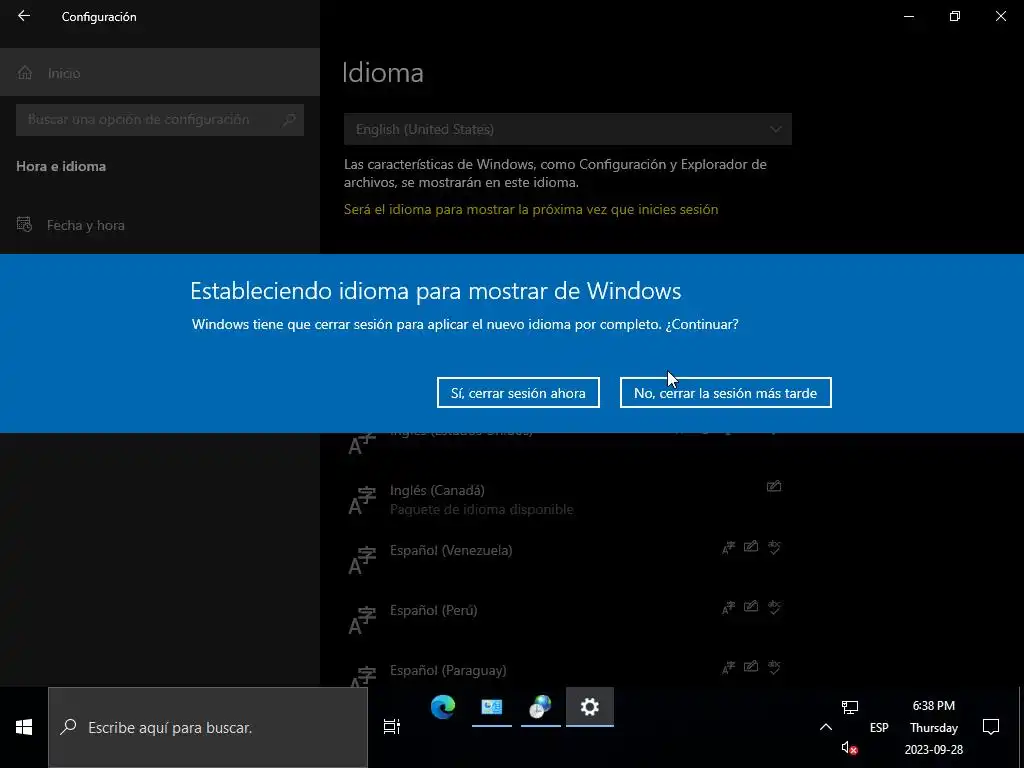Click handwriting icon on Español (Perú) row
The image size is (1024, 768).
[x=751, y=607]
